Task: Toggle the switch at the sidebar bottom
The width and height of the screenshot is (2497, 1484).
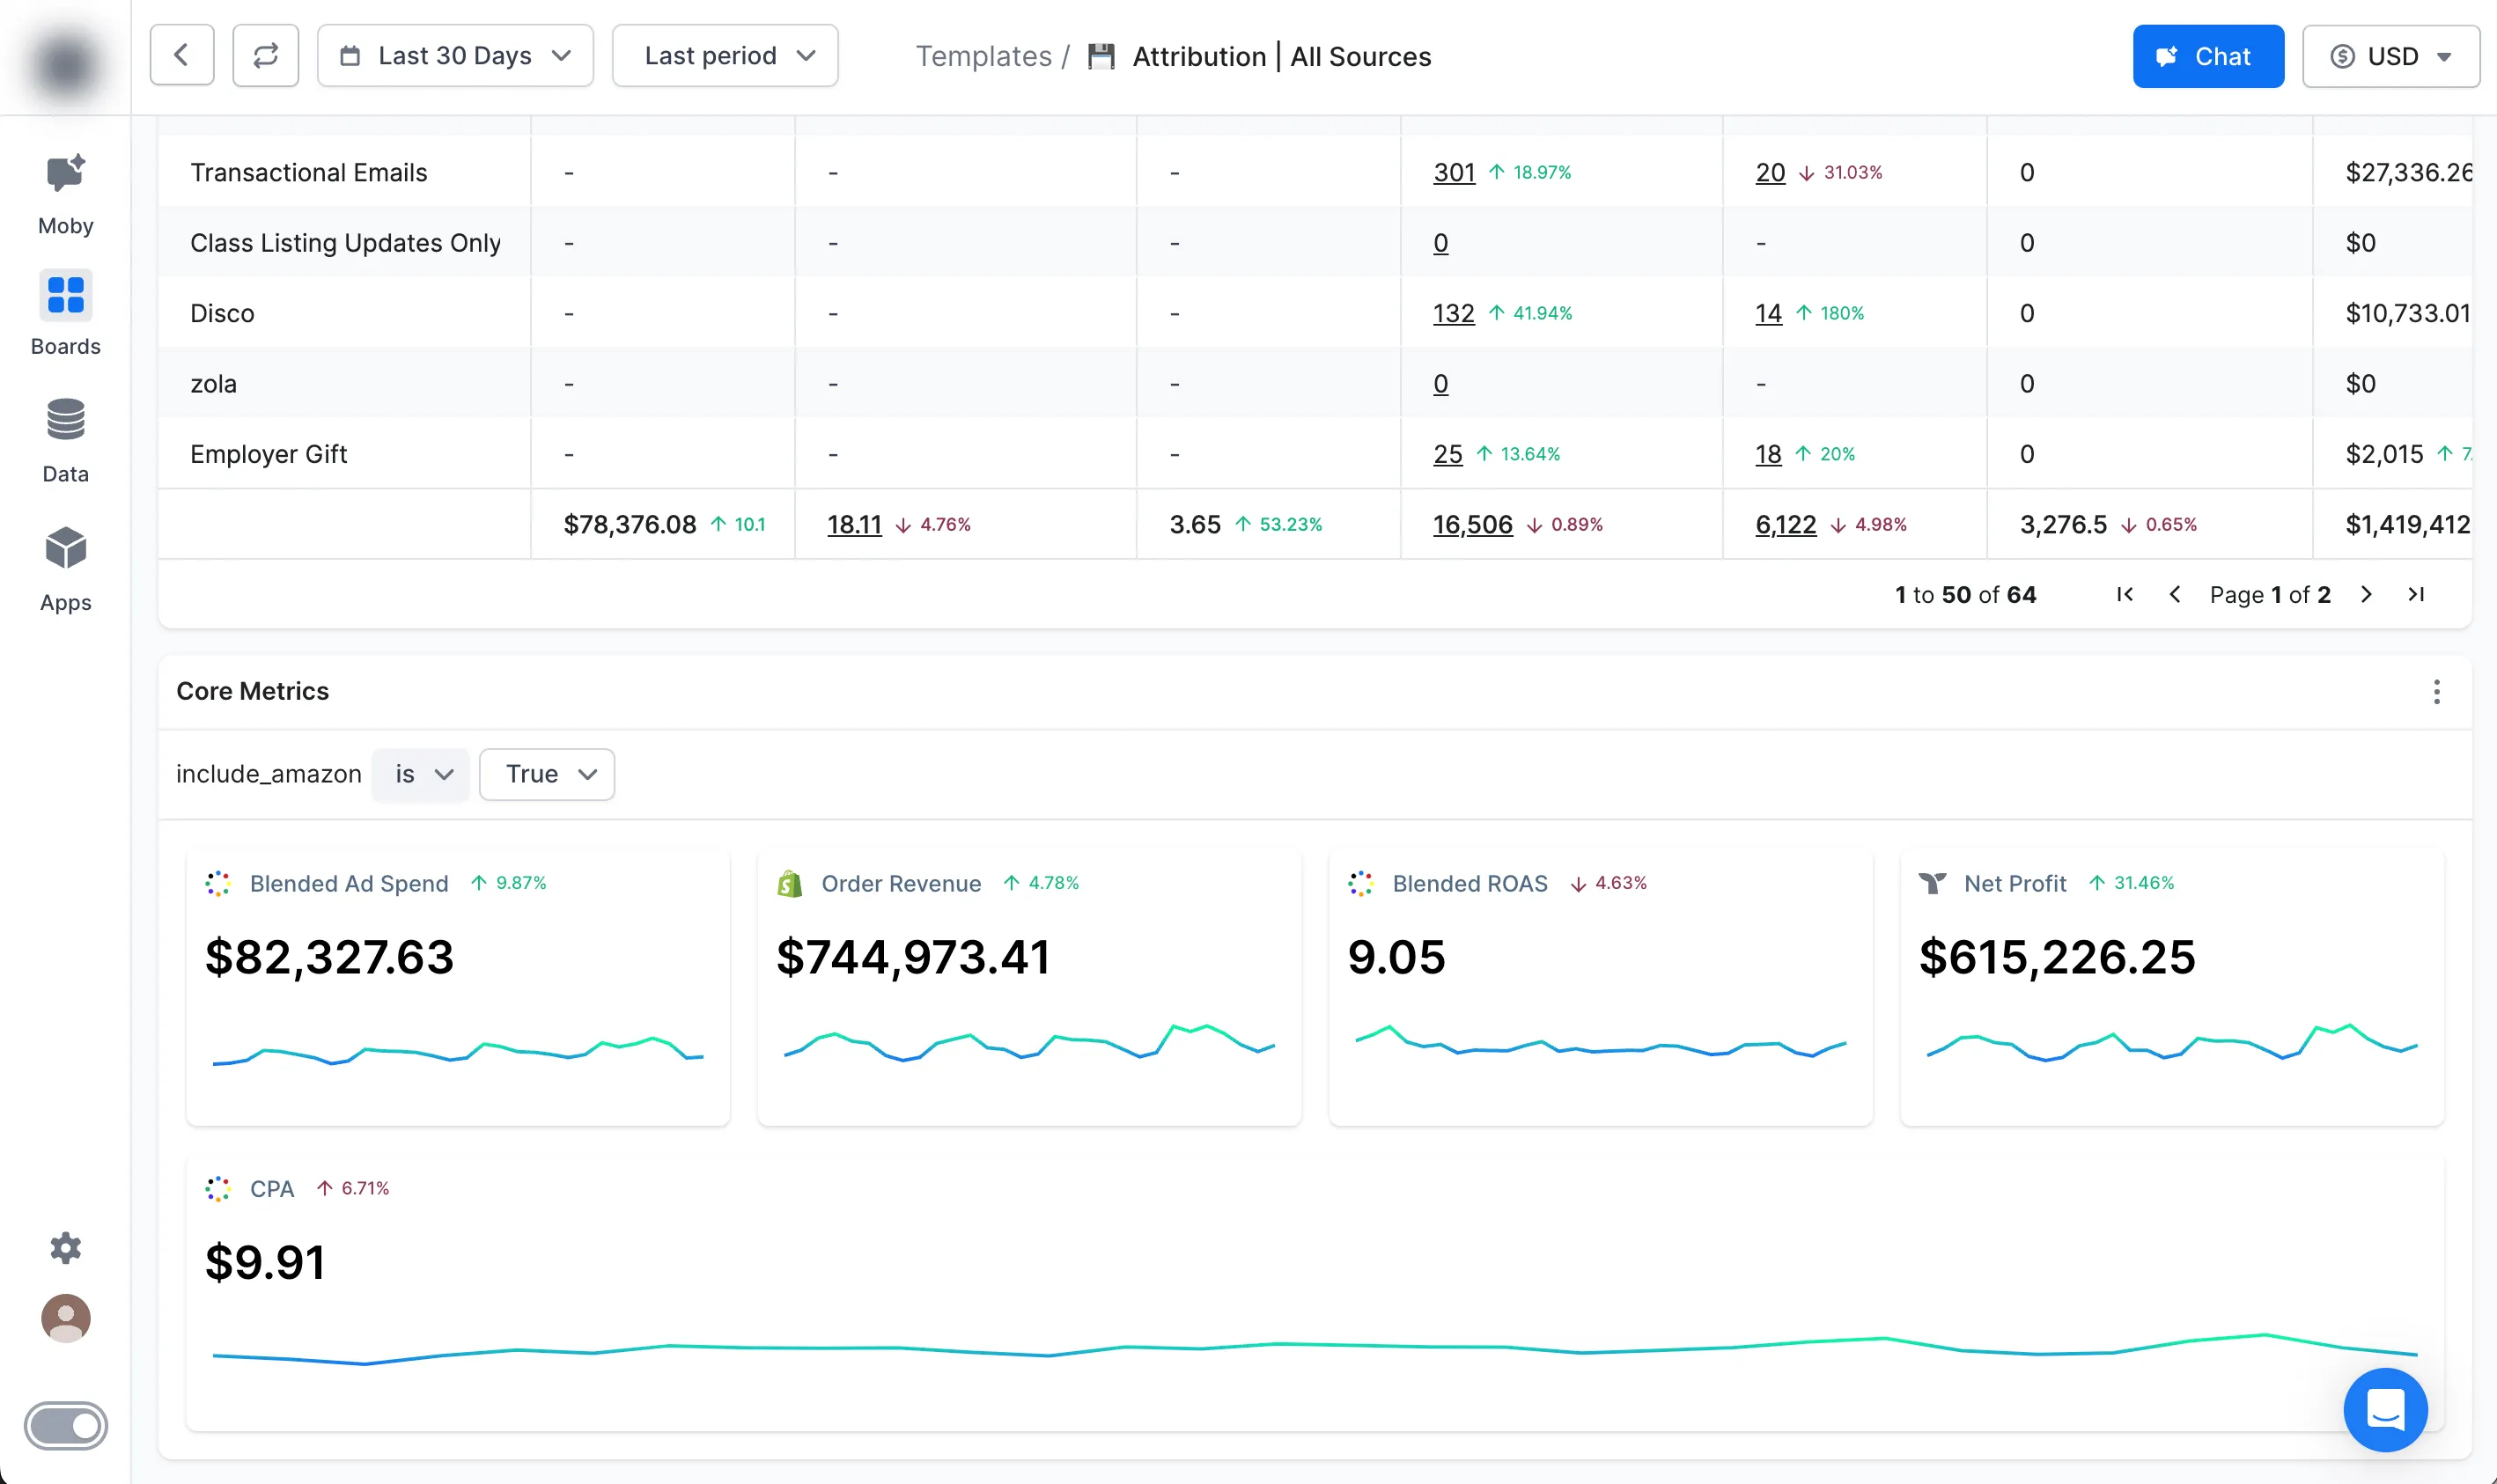Action: (66, 1425)
